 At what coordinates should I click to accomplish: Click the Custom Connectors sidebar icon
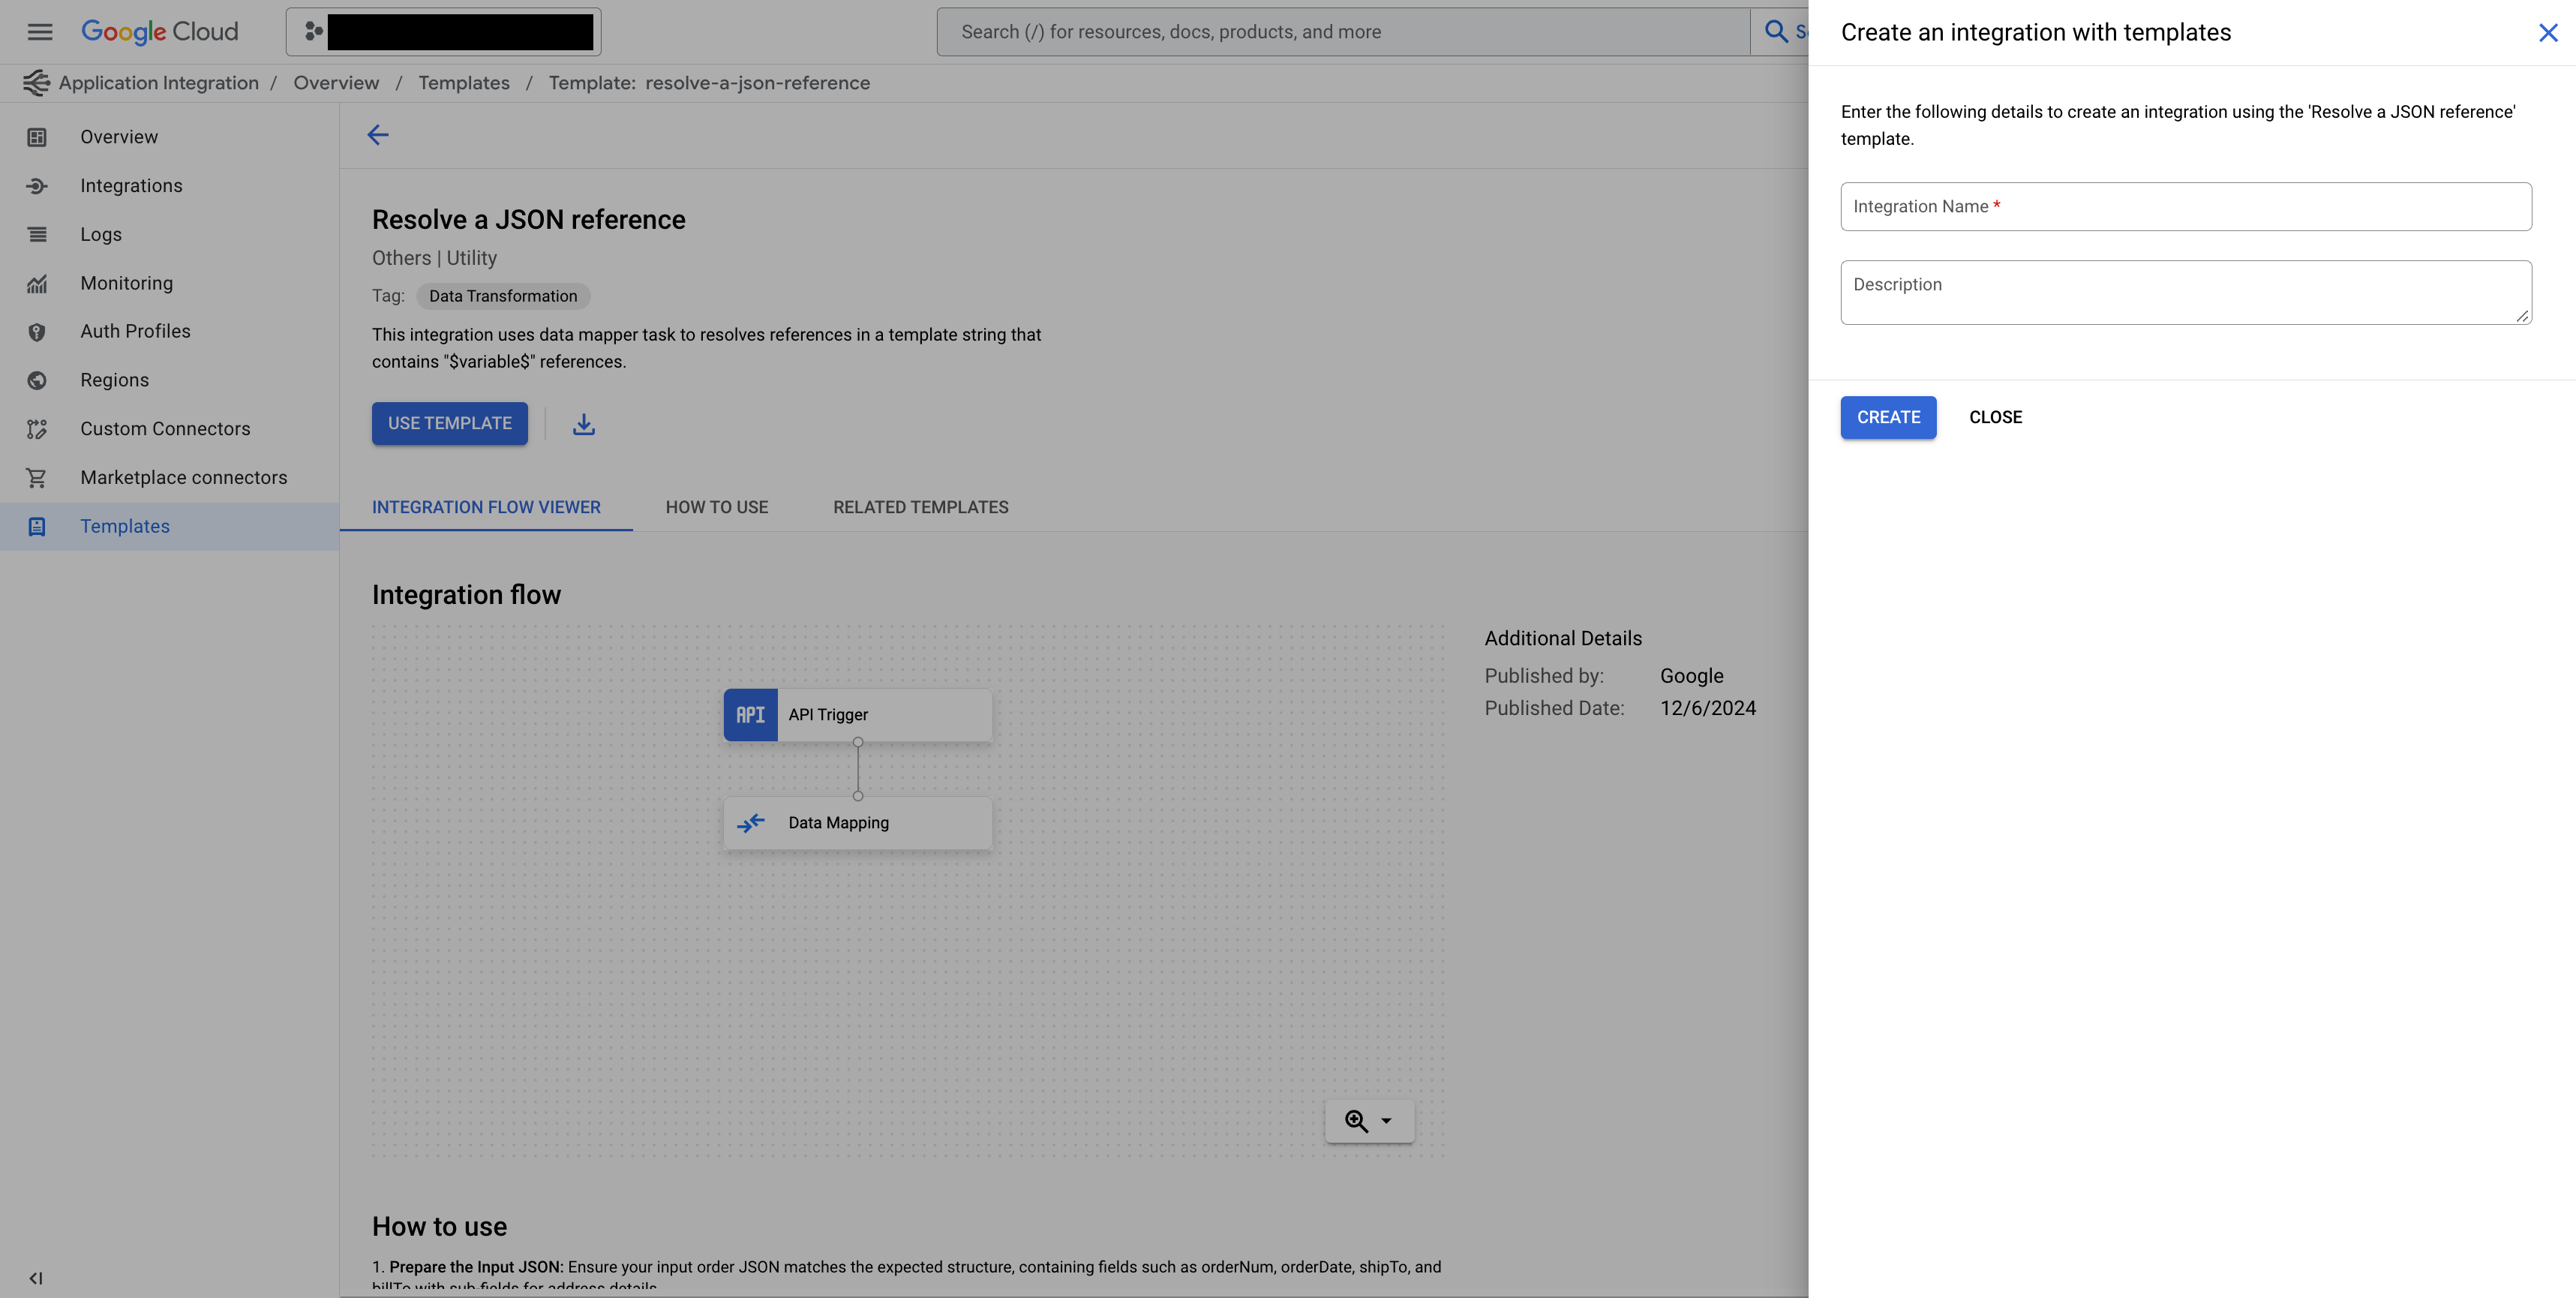pyautogui.click(x=37, y=429)
